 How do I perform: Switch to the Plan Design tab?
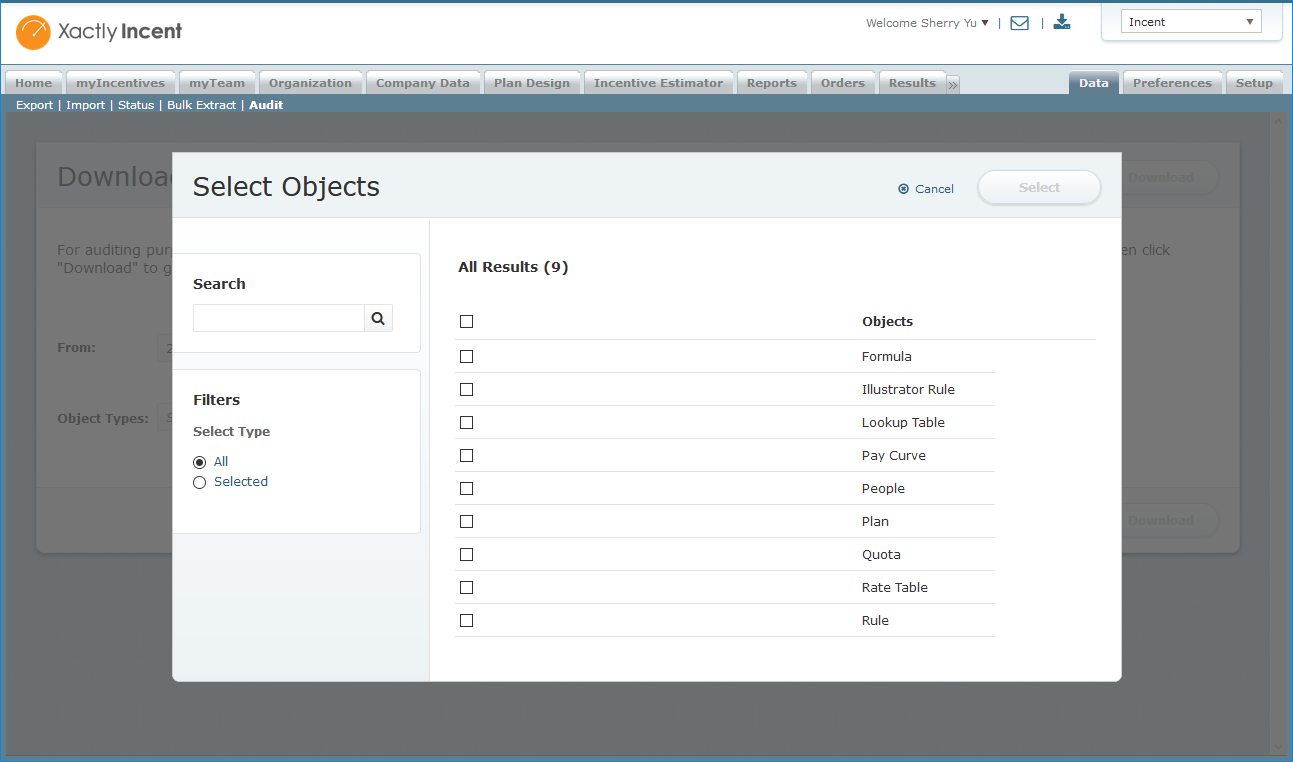point(531,83)
